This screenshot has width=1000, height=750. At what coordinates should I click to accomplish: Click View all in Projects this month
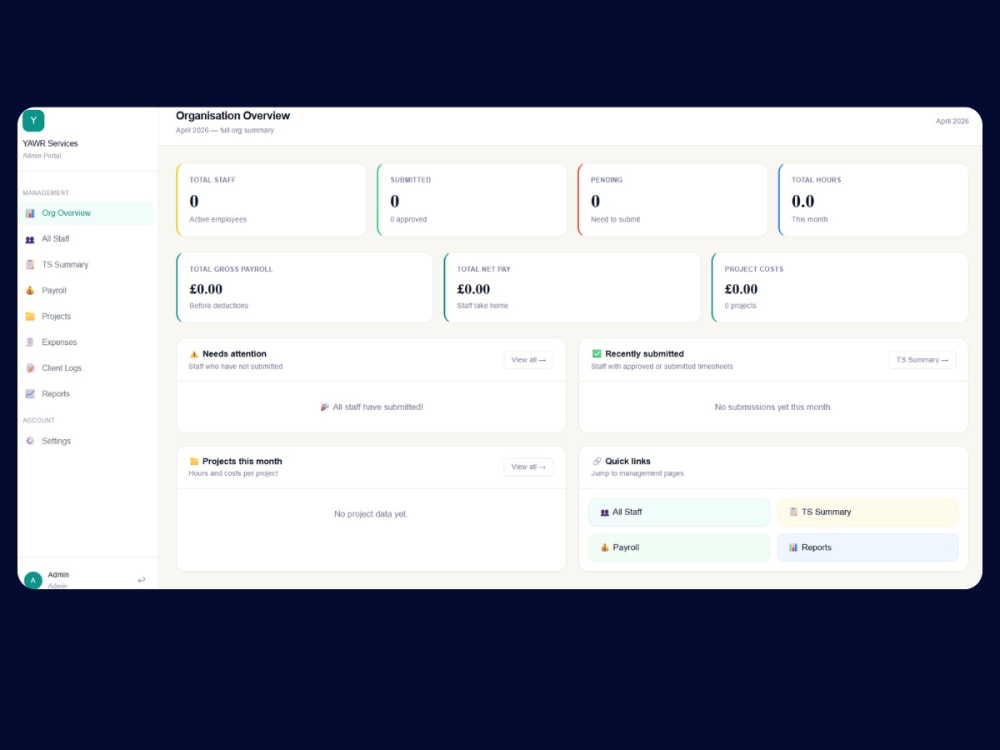pos(529,467)
